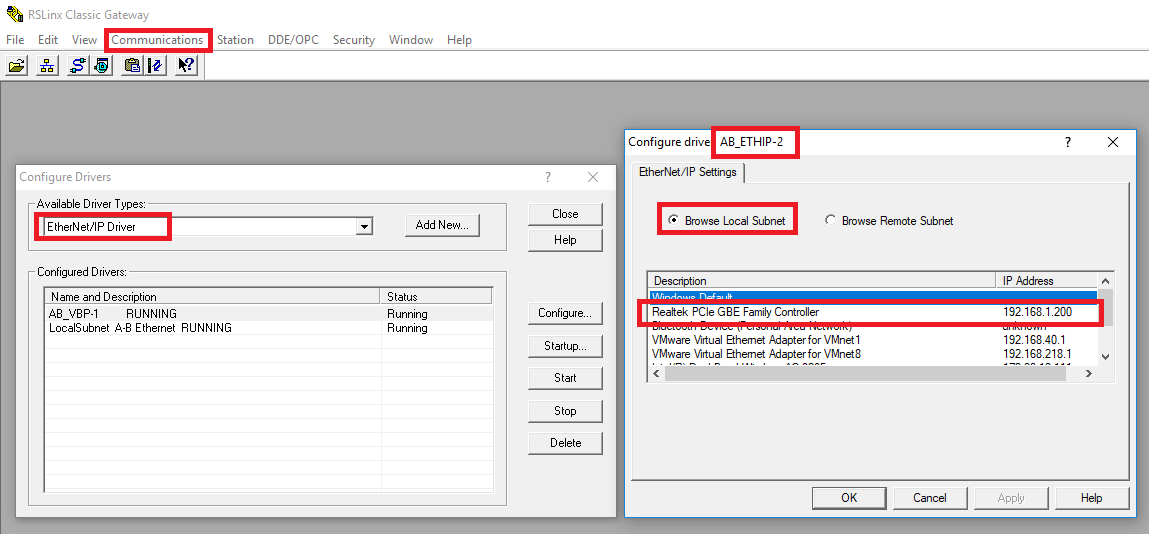This screenshot has width=1149, height=534.
Task: Click the 192.168.40.1 IP address cell
Action: pos(1034,340)
